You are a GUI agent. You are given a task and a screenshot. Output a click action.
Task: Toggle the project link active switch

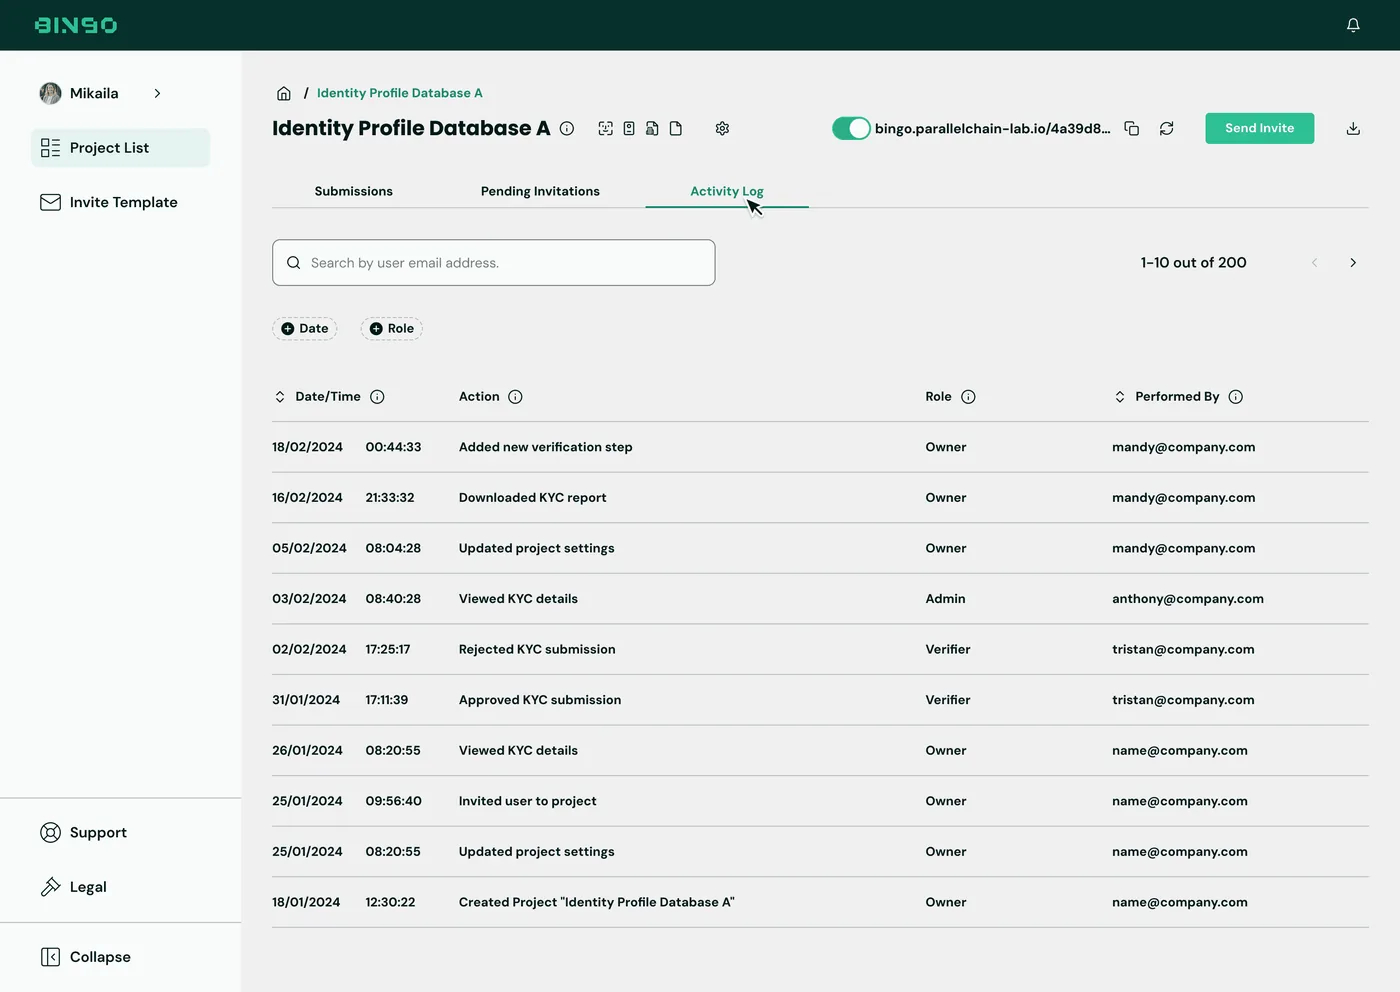click(851, 128)
